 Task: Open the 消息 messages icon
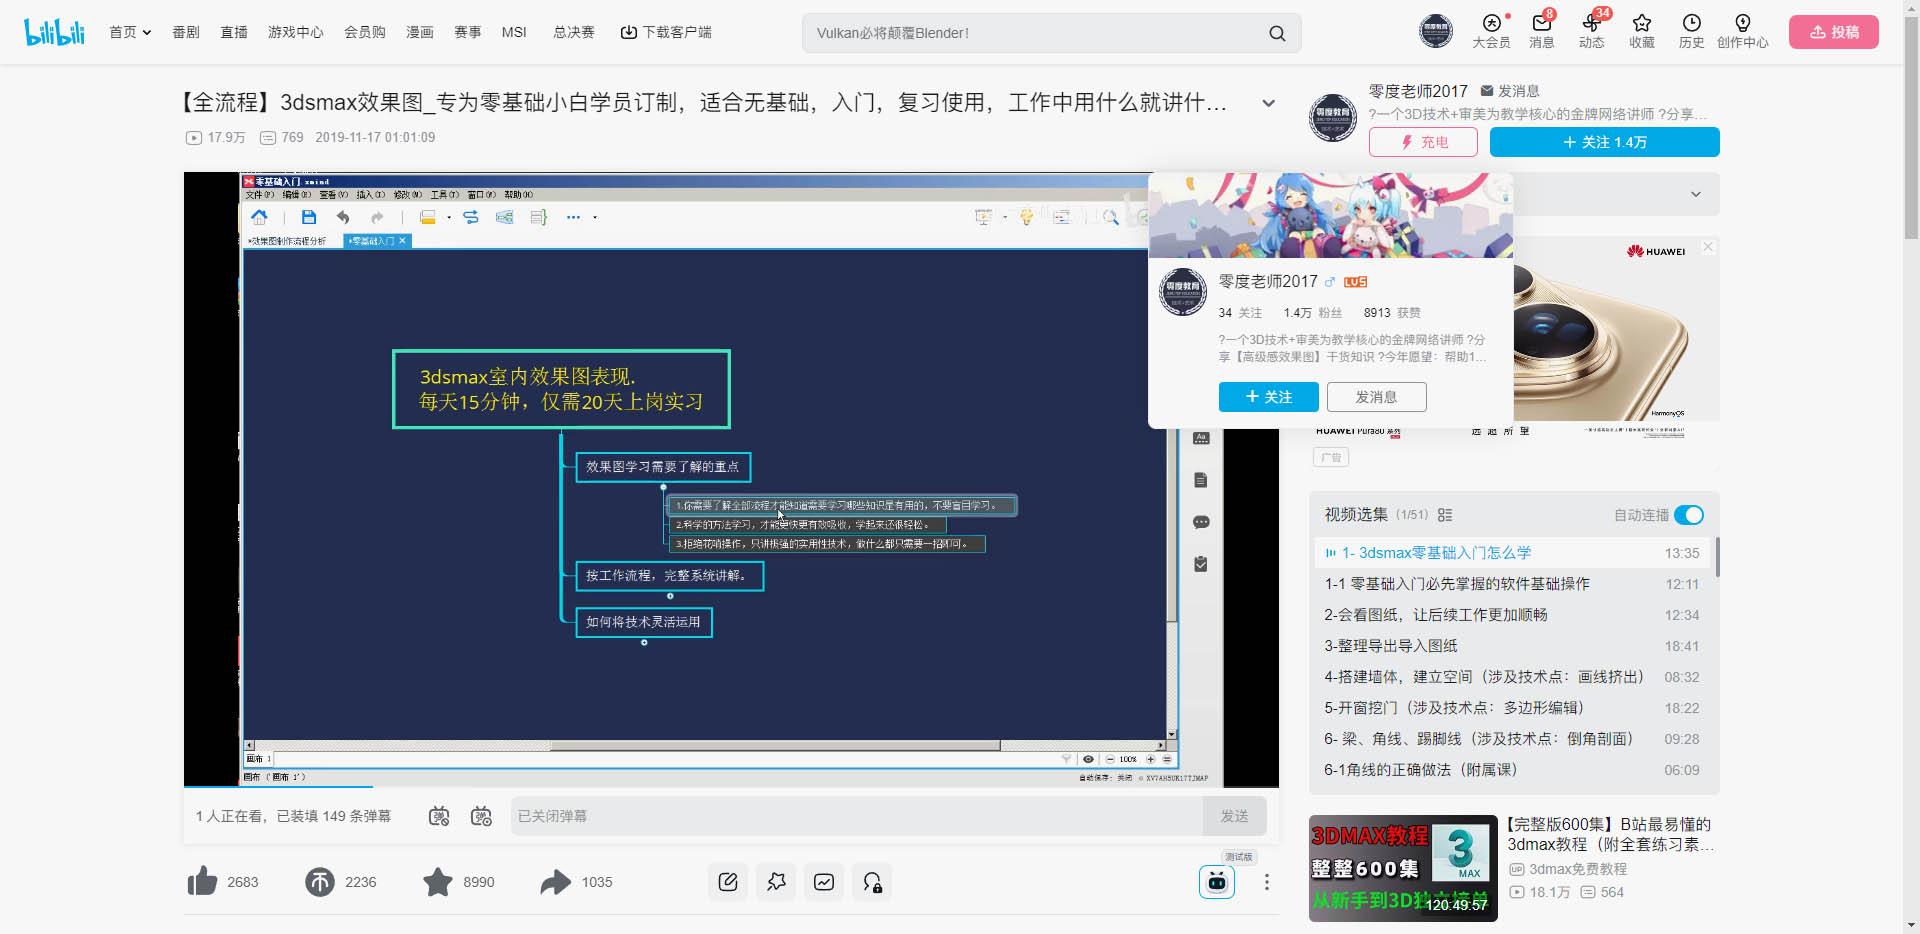point(1541,32)
